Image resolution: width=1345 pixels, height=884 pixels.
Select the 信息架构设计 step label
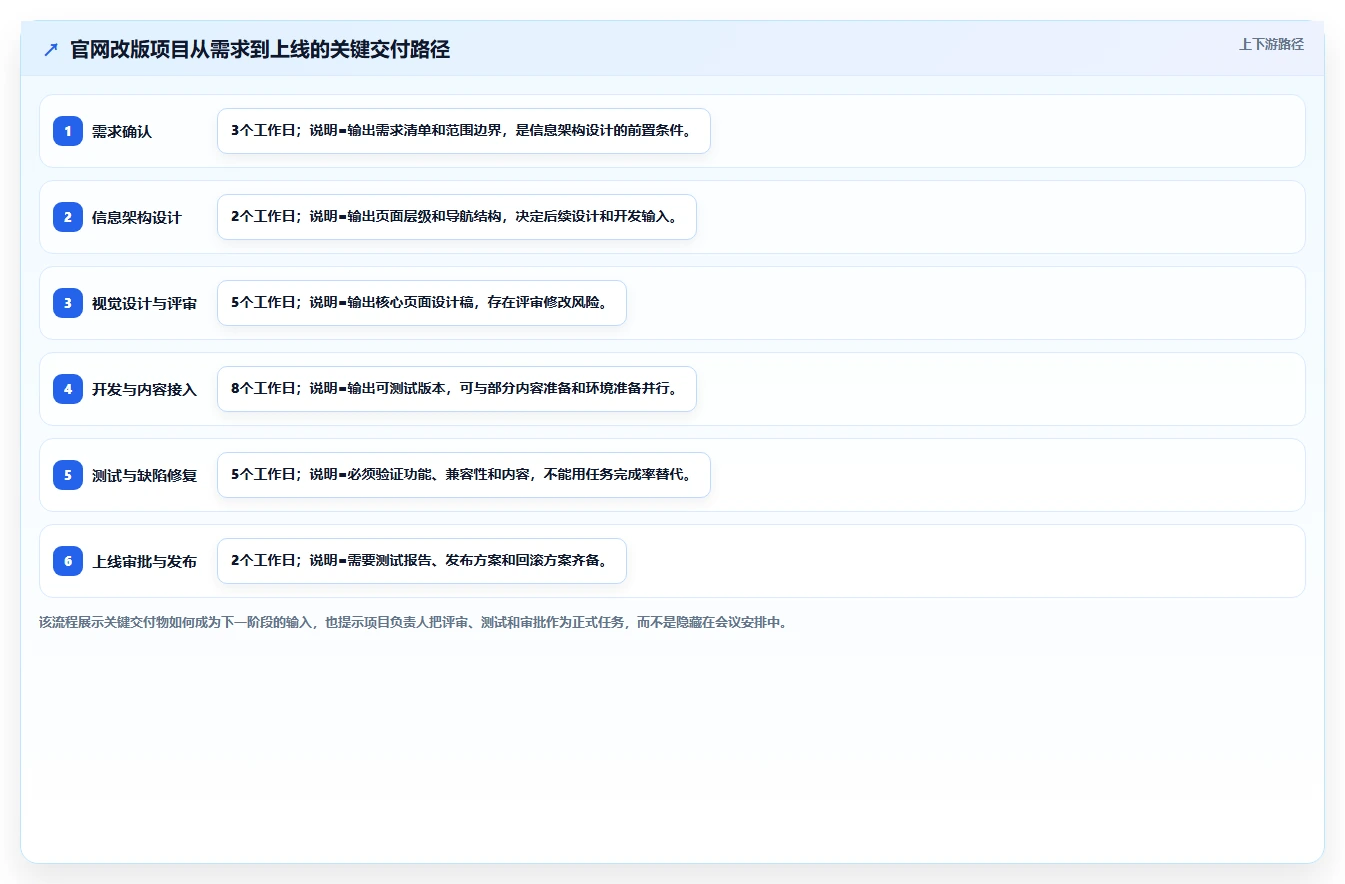[137, 217]
